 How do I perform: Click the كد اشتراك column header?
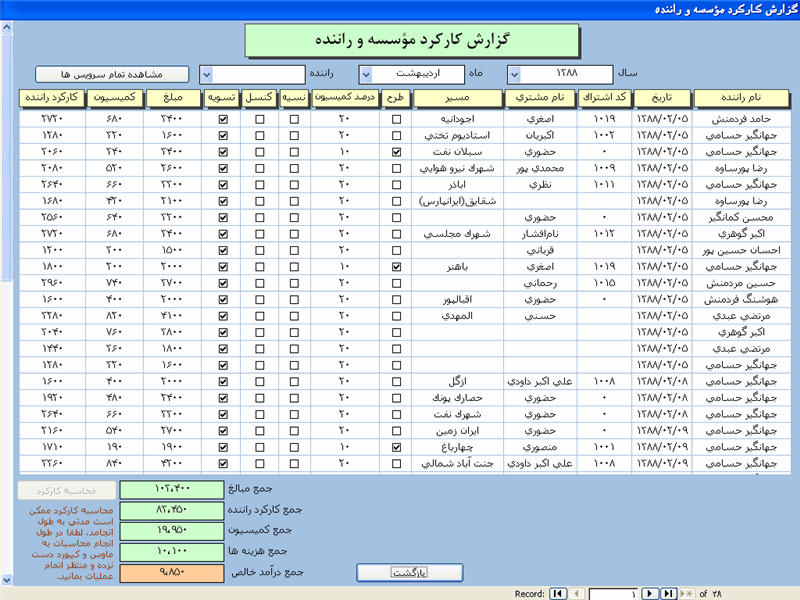[605, 98]
